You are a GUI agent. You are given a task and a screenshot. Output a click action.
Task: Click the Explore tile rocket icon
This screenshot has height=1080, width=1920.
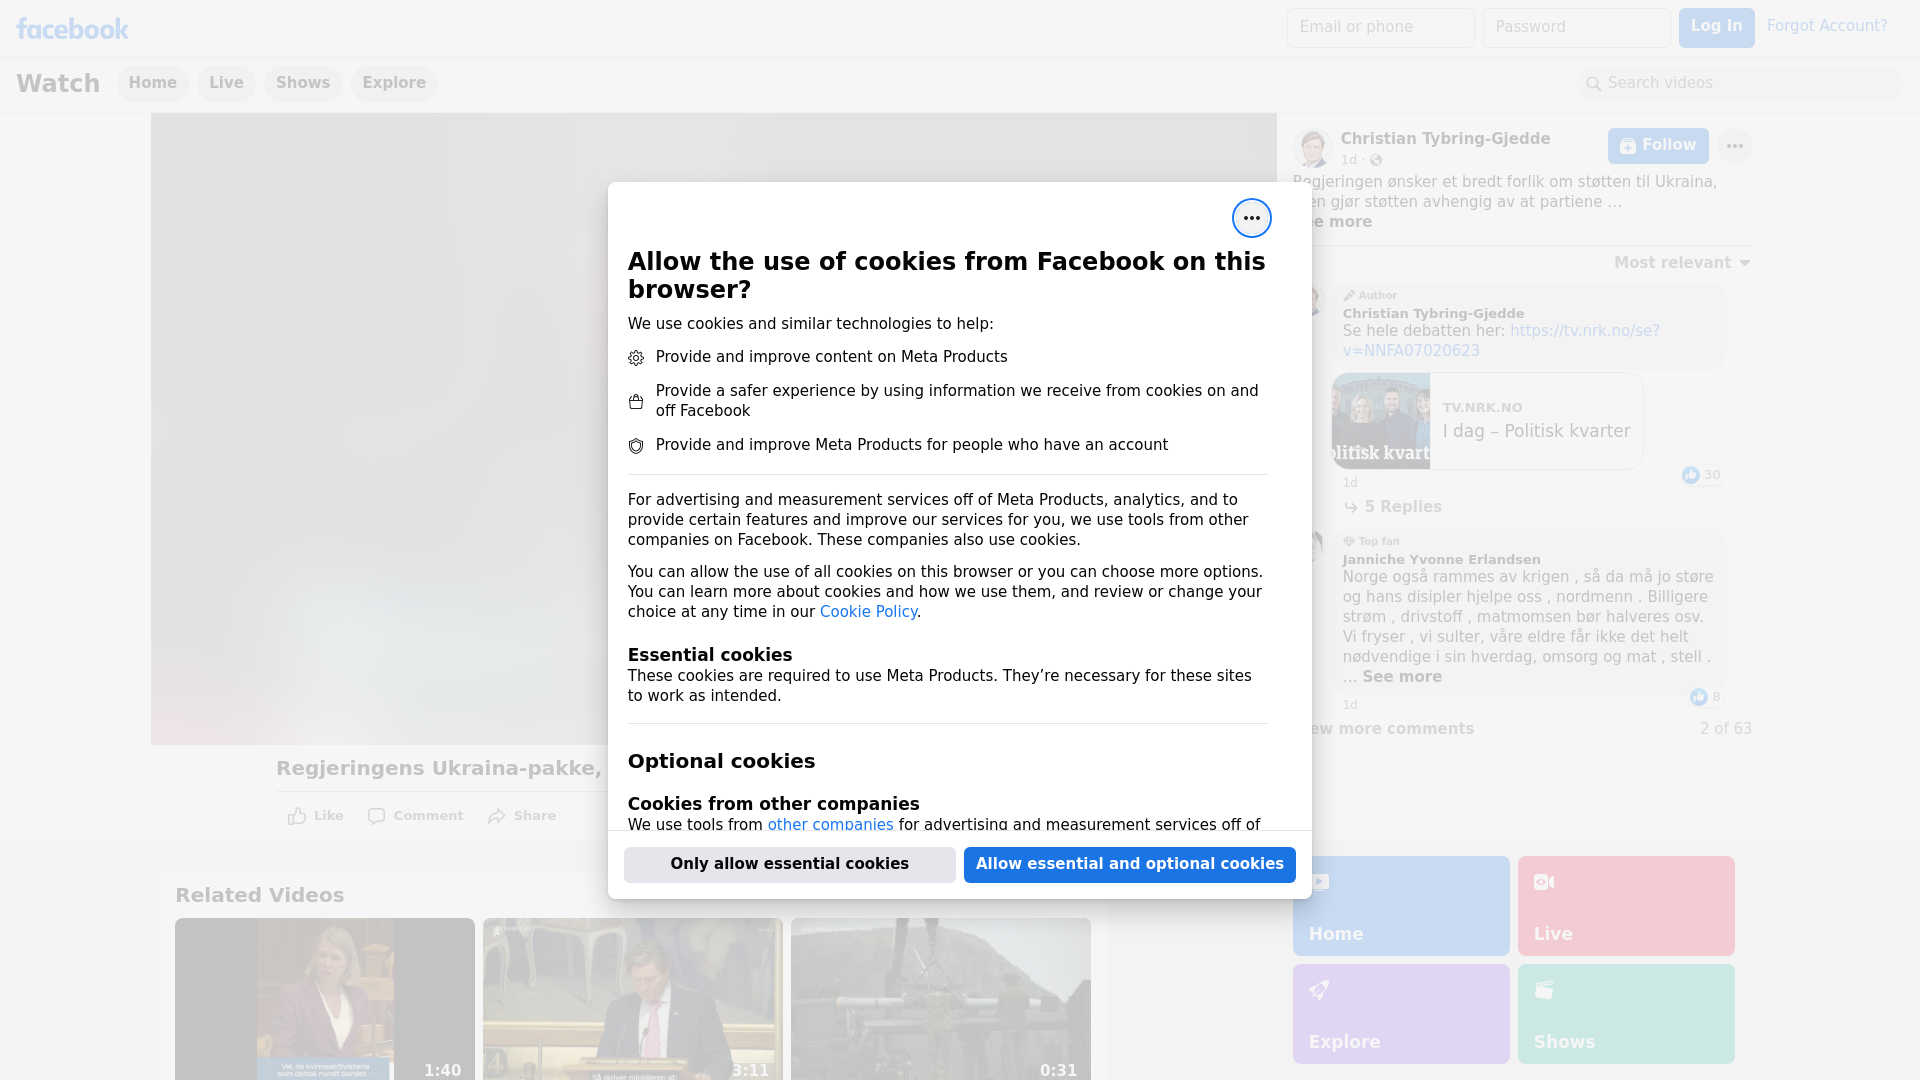(1319, 990)
